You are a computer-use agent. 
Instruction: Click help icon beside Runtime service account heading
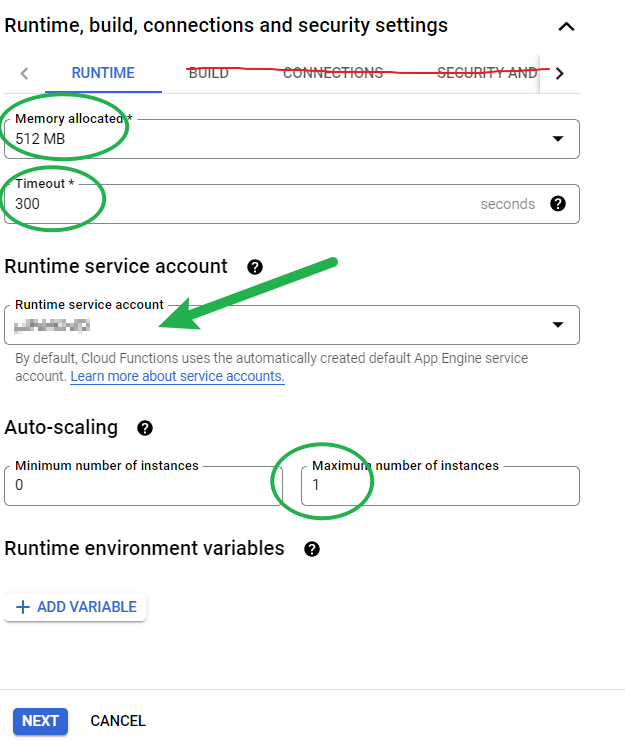[x=255, y=267]
